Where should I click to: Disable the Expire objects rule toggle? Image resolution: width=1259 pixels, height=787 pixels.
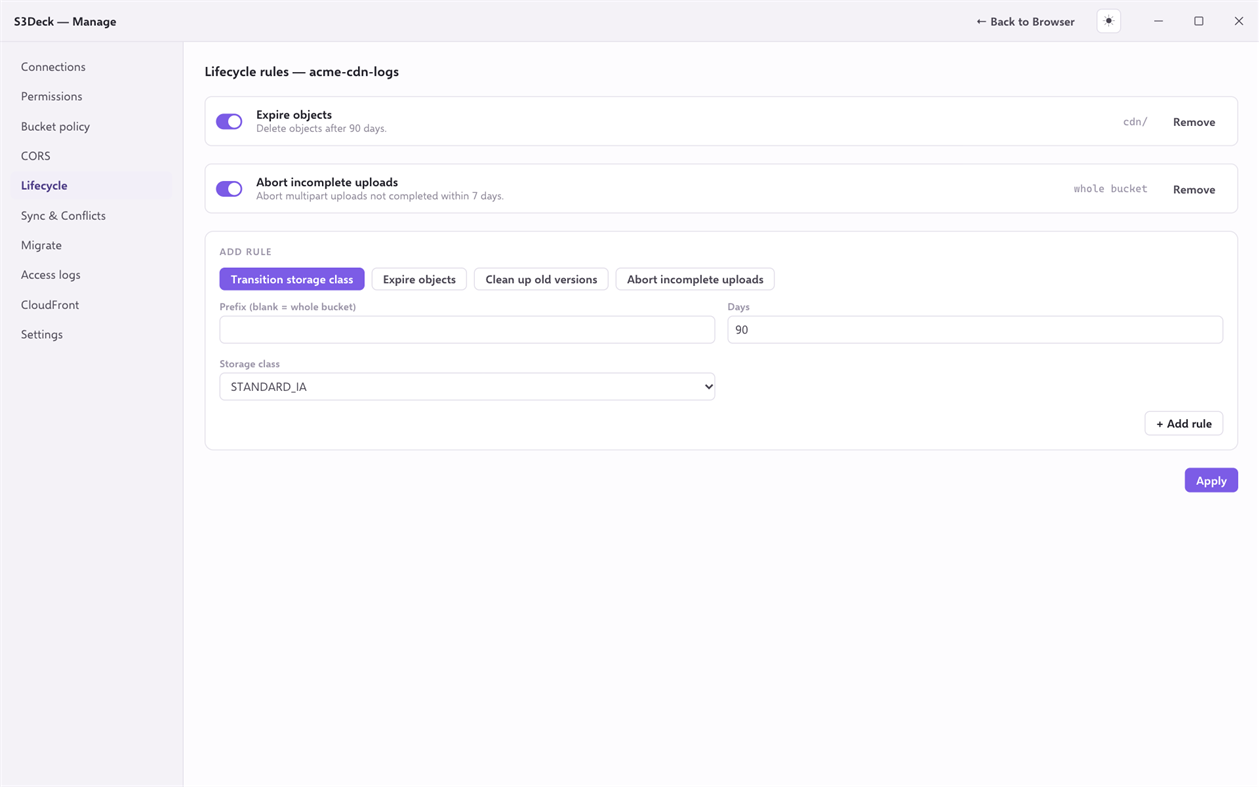pos(229,121)
